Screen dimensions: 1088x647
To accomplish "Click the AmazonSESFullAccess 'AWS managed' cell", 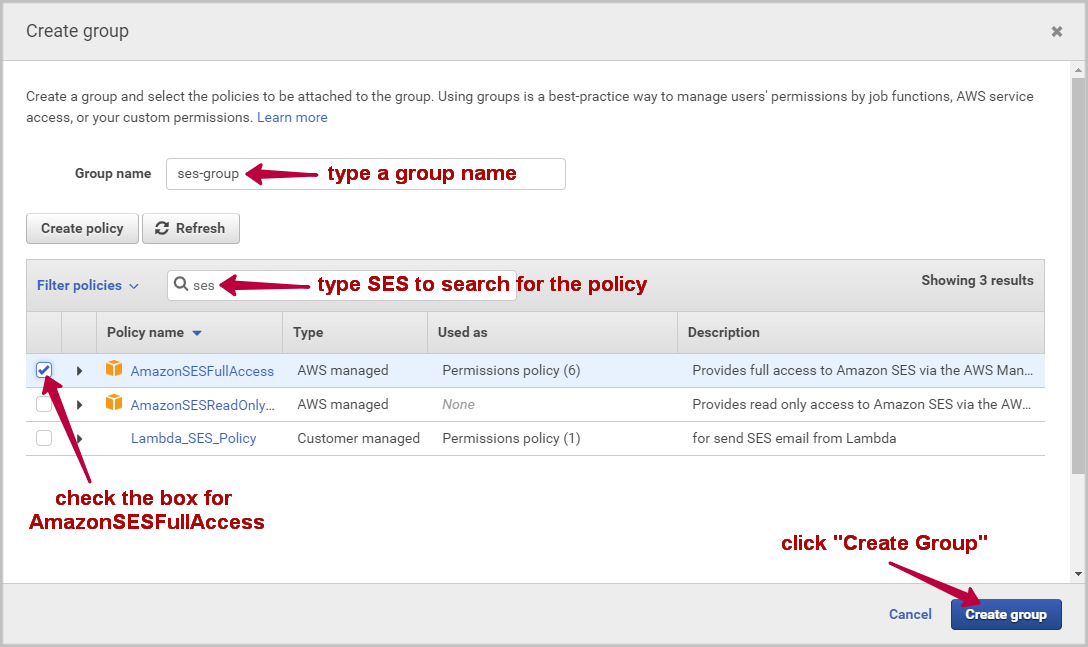I will 343,371.
